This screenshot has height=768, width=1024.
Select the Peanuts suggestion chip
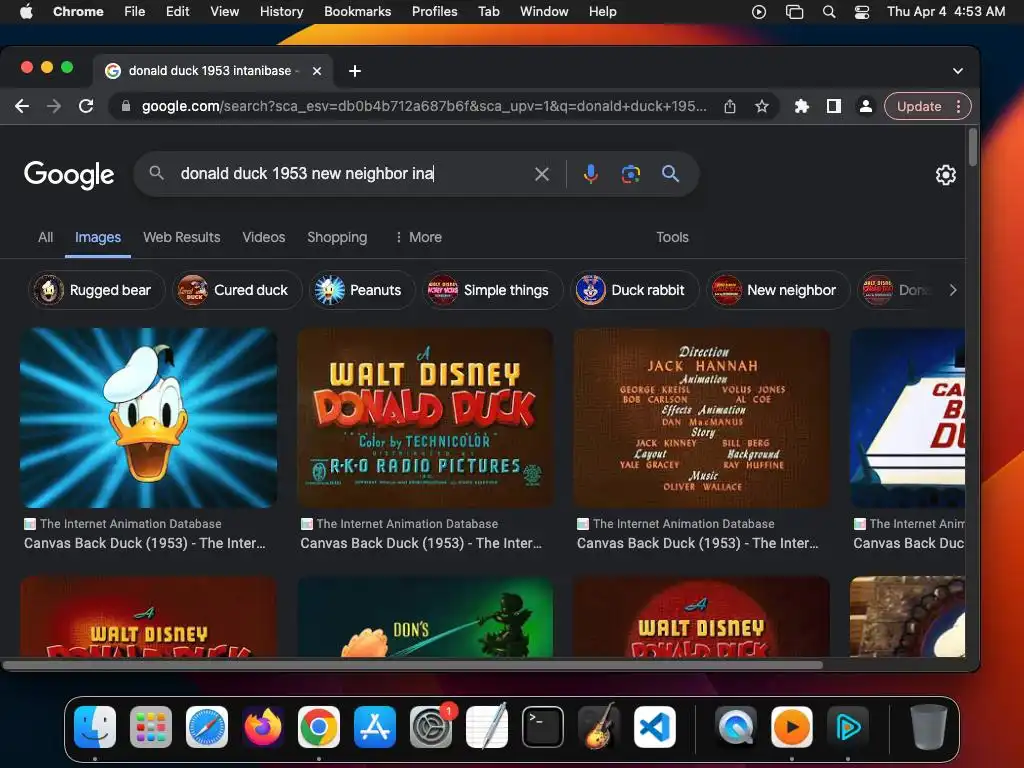point(362,290)
